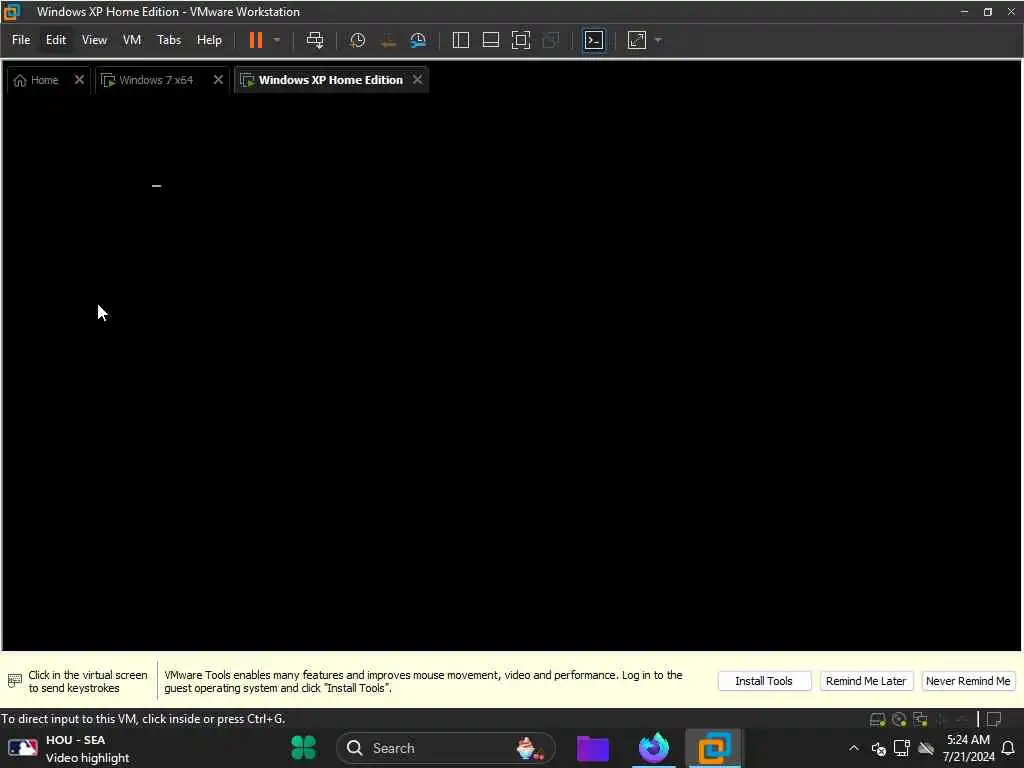Toggle the thumbnail bar view
Screen dimensions: 1024x768
(x=490, y=40)
